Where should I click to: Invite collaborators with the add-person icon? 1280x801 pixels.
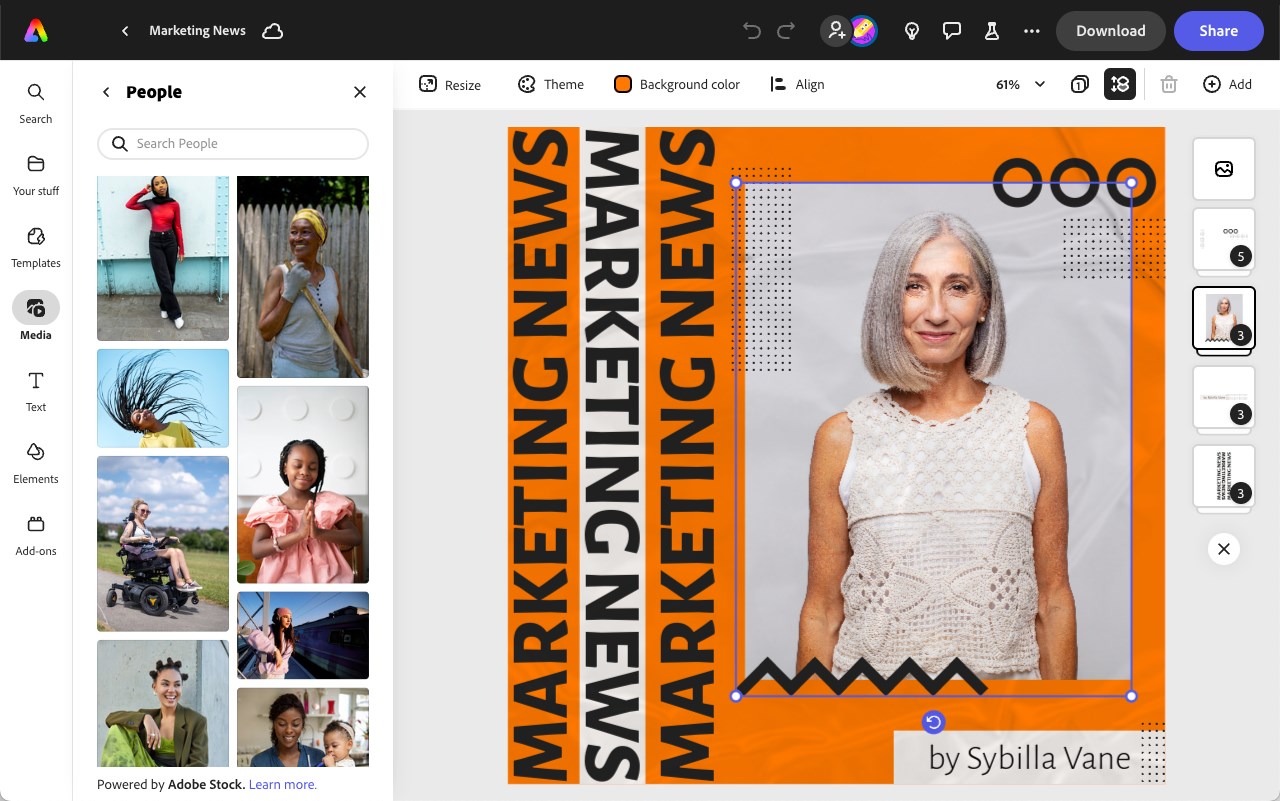[836, 31]
